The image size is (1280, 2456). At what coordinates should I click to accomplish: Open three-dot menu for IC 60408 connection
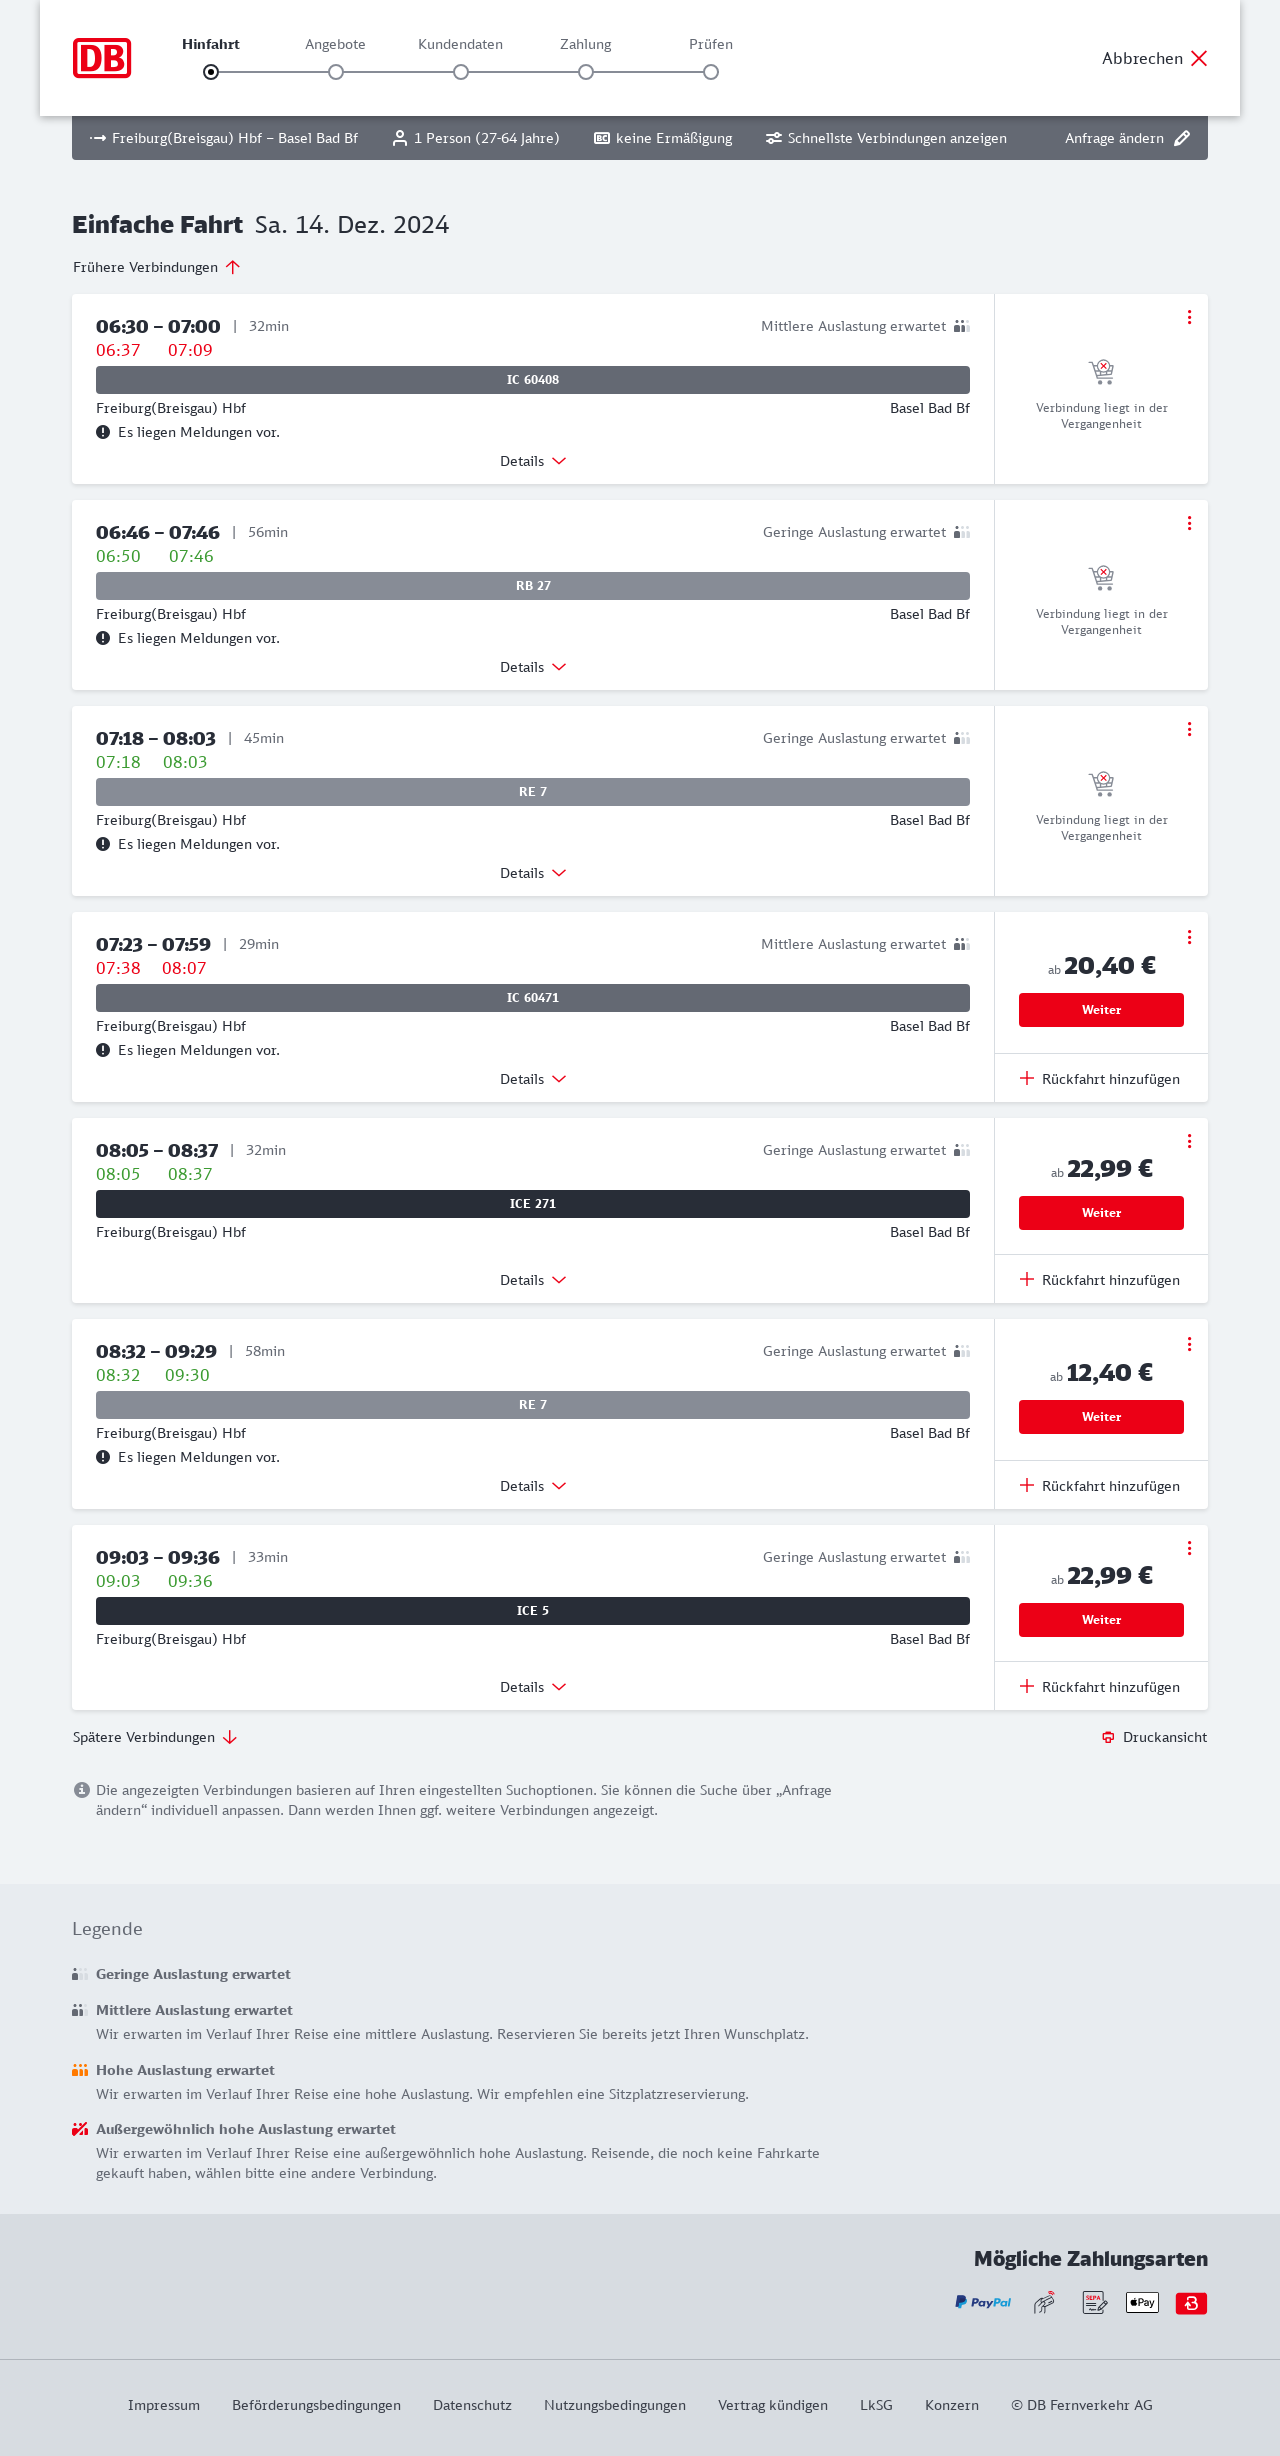(1189, 317)
